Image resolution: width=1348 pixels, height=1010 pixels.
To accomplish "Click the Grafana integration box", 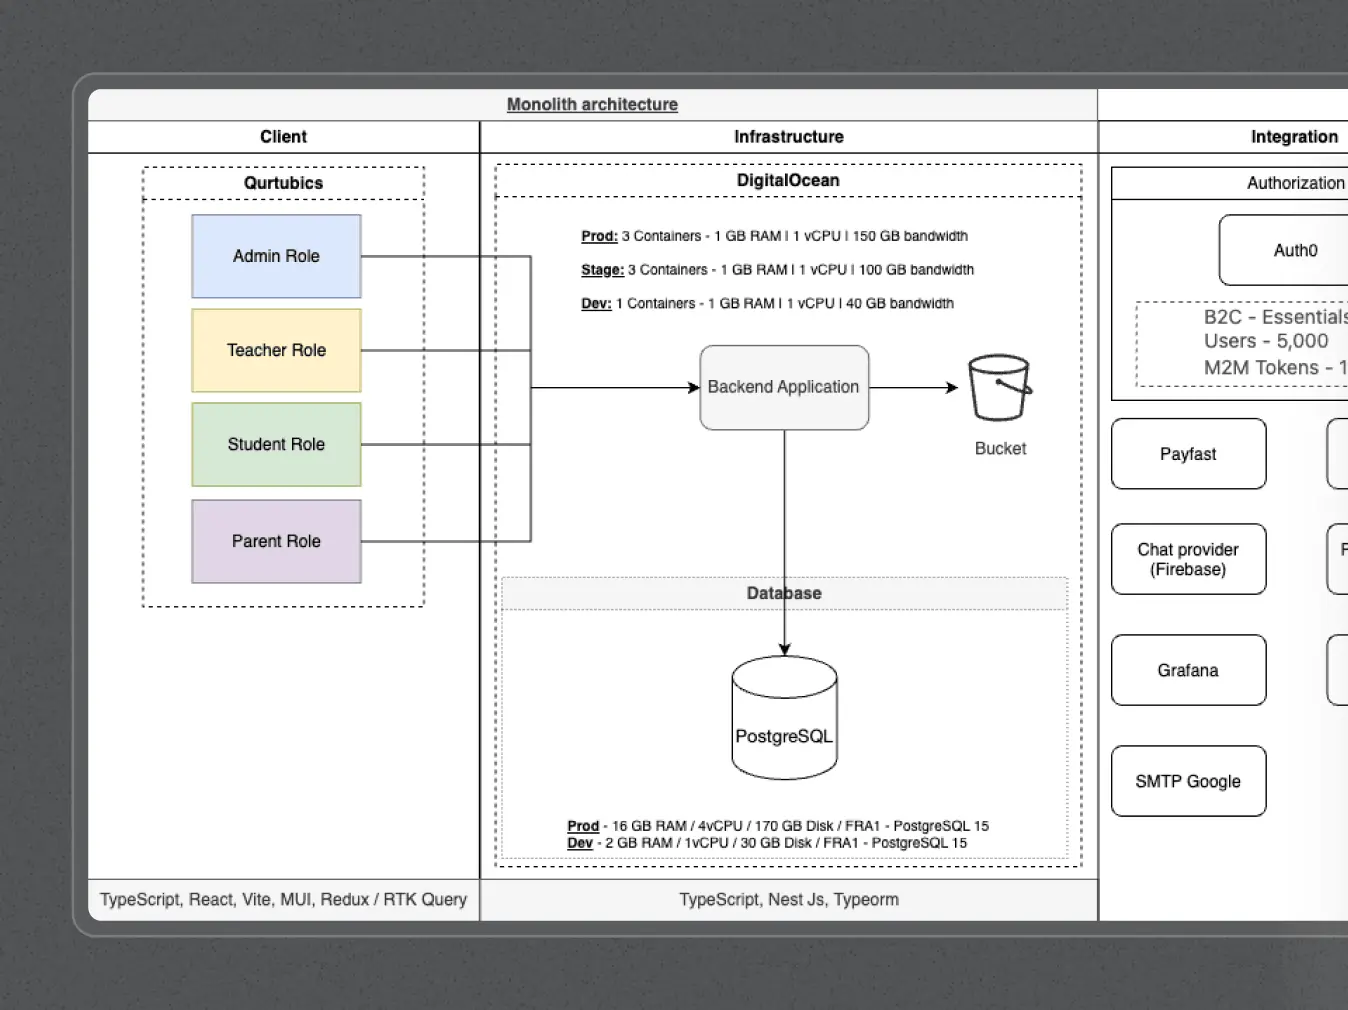I will point(1188,670).
